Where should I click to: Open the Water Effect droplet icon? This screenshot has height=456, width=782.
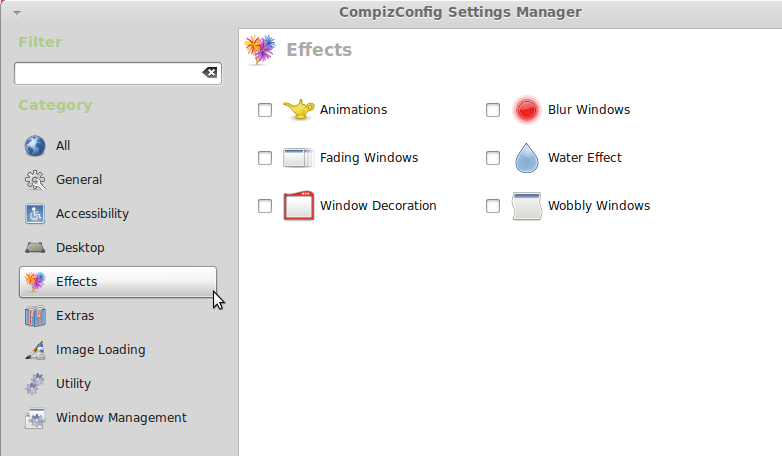(526, 158)
